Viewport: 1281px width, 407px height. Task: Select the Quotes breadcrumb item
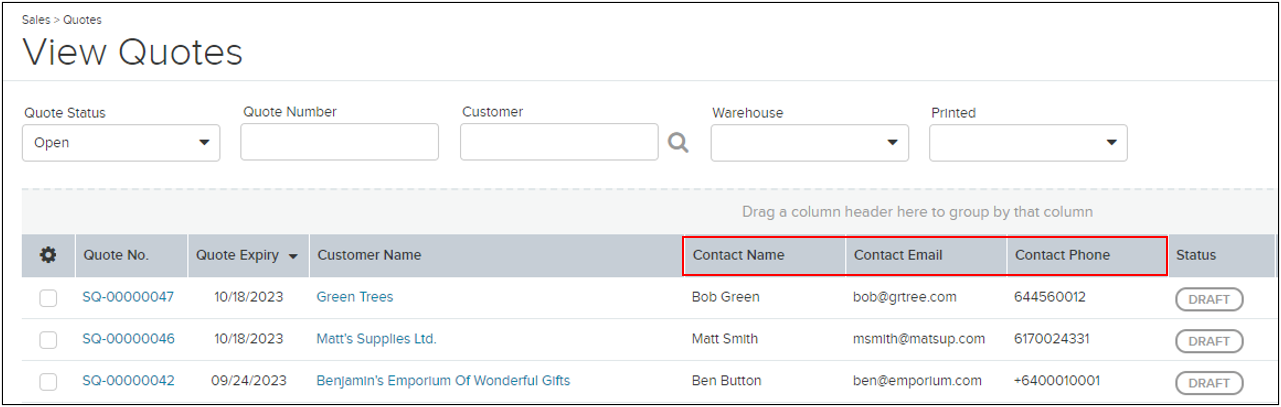(82, 20)
